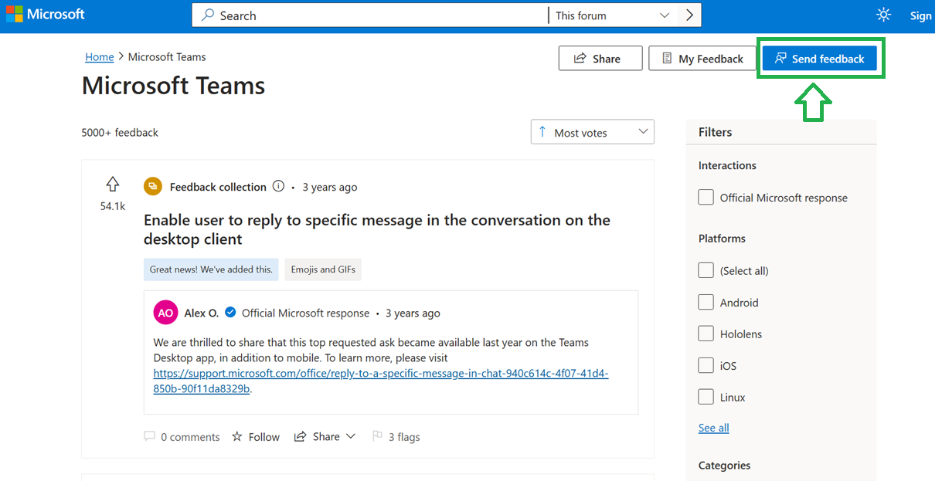Screen dimensions: 936x481
Task: Click the Microsoft logo
Action: [45, 14]
